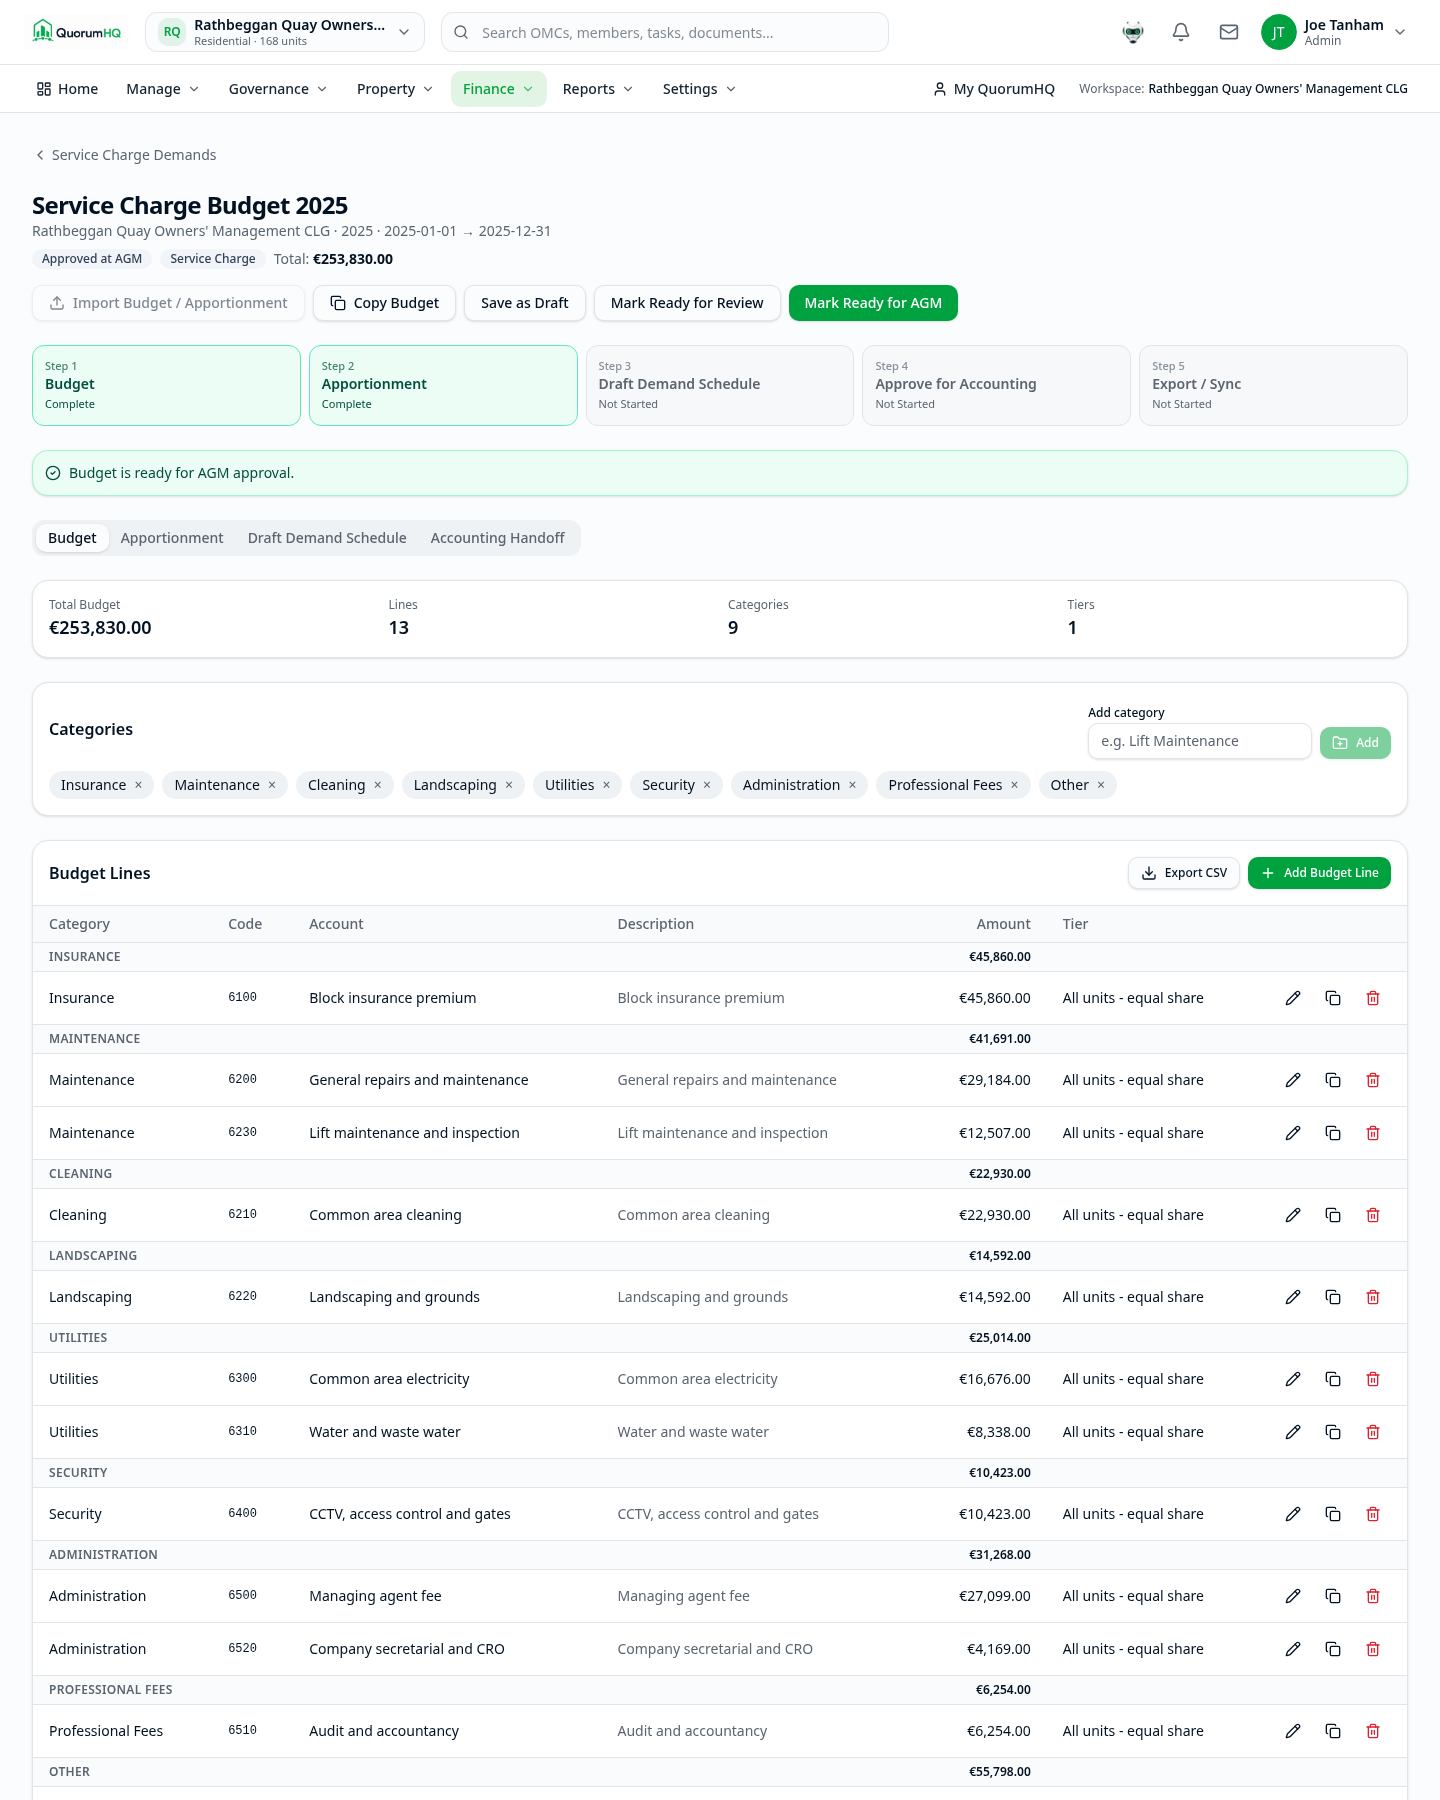Remove the Landscaping category chip
The width and height of the screenshot is (1440, 1800).
(509, 785)
